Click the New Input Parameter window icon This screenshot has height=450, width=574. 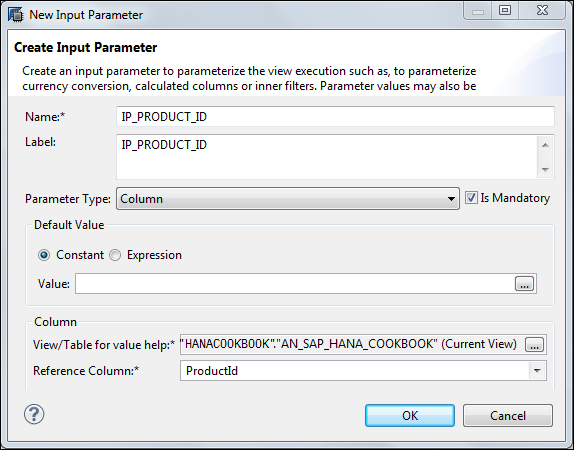pyautogui.click(x=15, y=15)
